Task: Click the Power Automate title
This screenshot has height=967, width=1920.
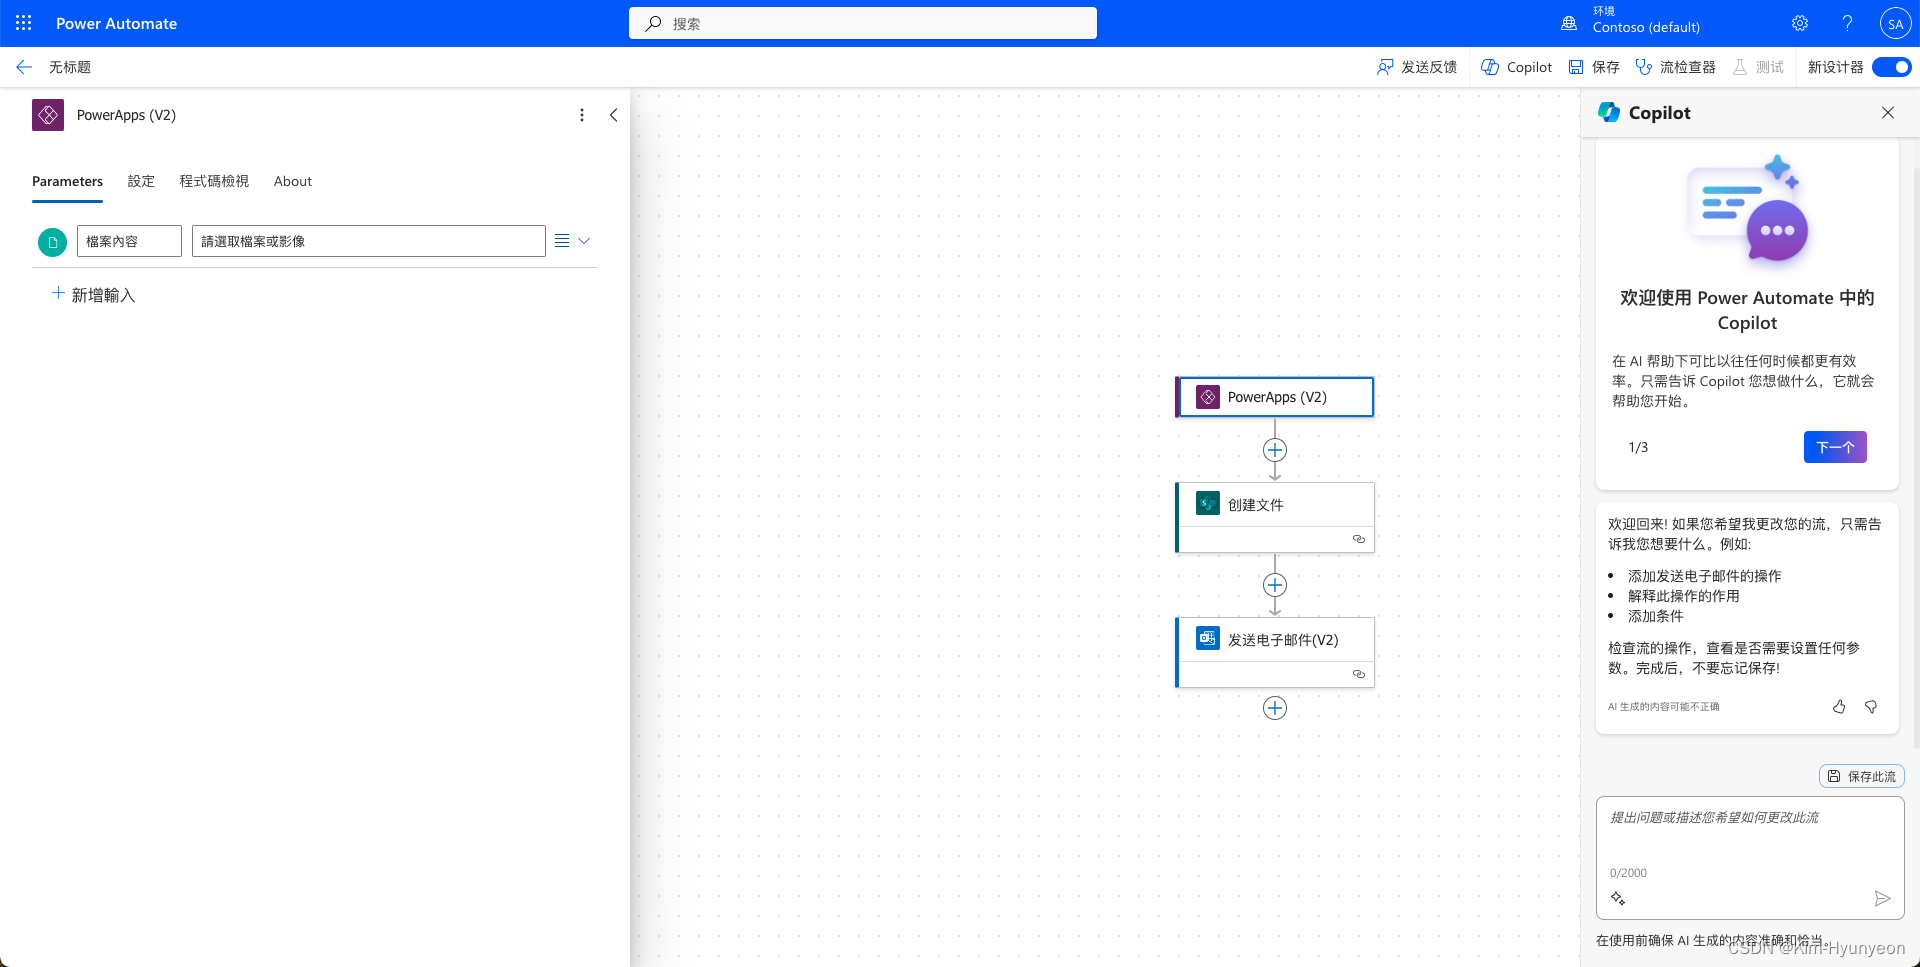Action: pos(116,23)
